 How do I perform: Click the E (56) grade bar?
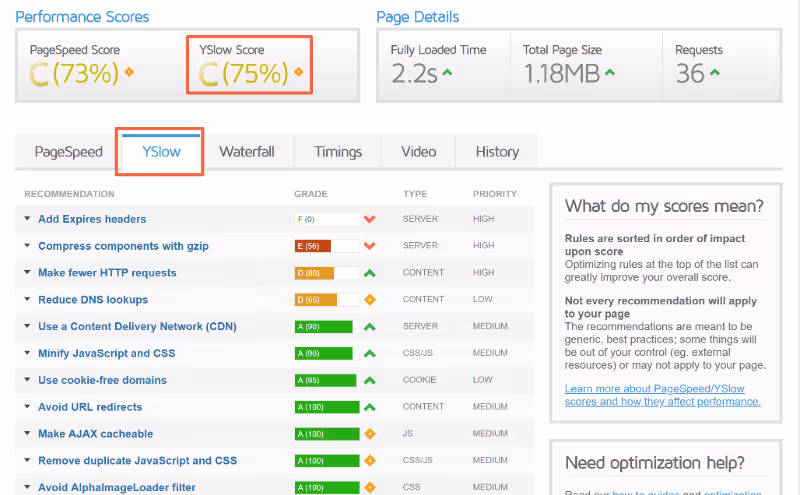pos(327,246)
